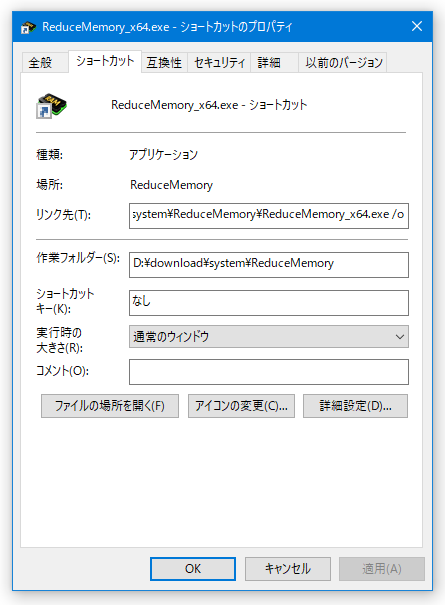Click the 場所: label

click(49, 185)
